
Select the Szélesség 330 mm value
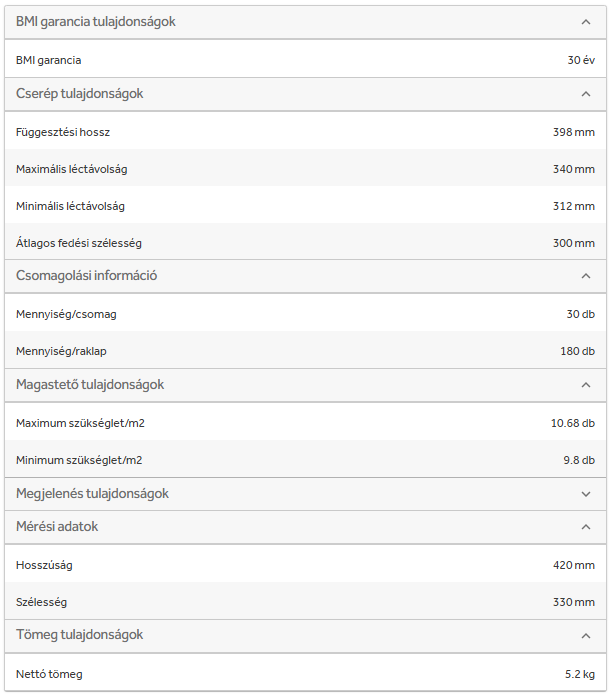pyautogui.click(x=573, y=602)
